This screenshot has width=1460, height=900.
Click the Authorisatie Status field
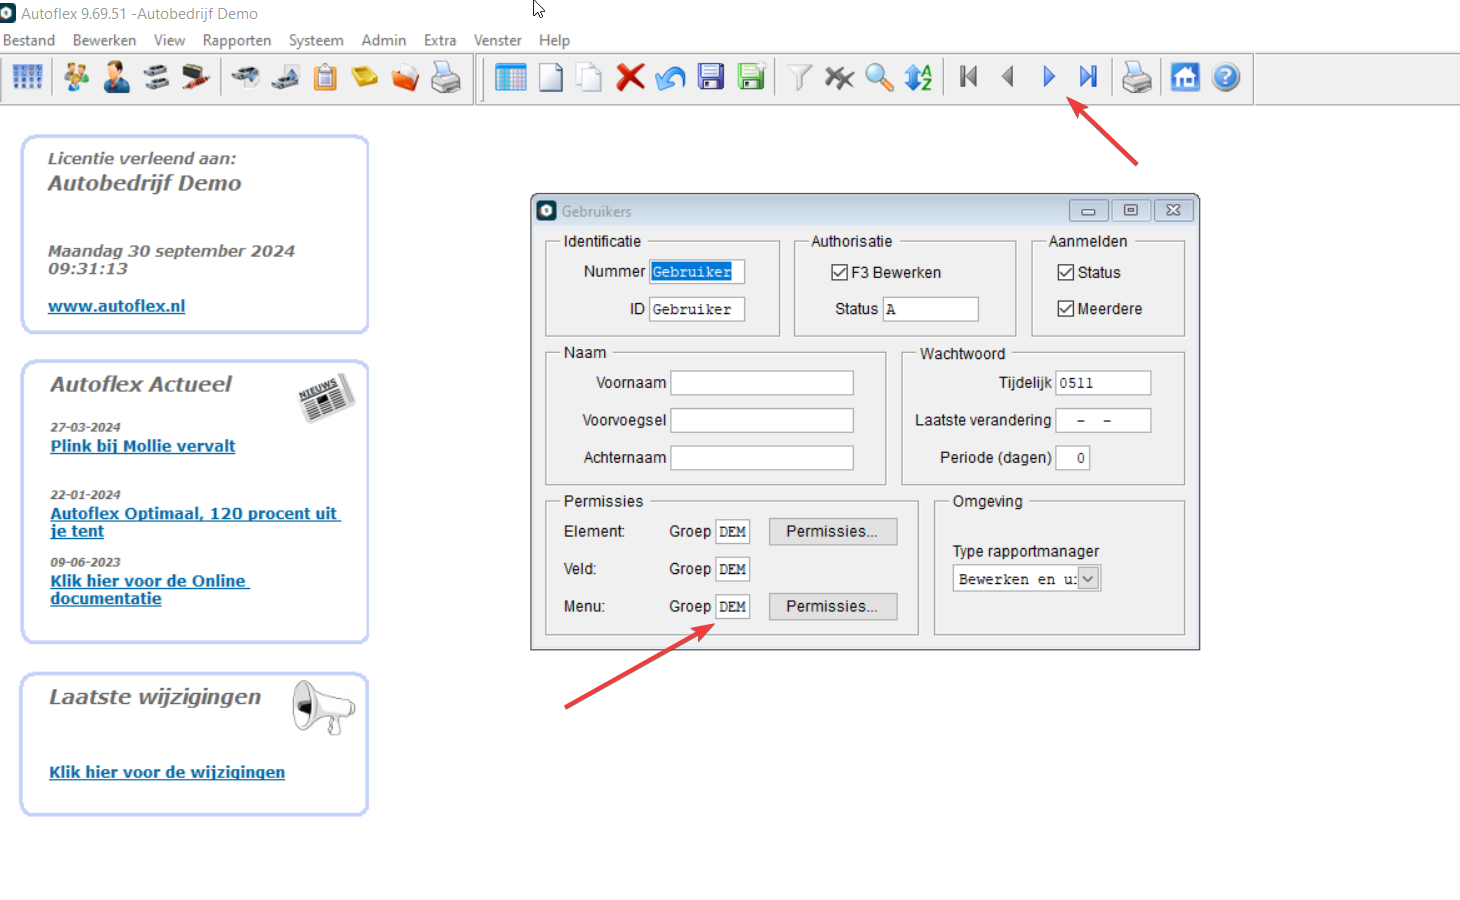pyautogui.click(x=930, y=309)
